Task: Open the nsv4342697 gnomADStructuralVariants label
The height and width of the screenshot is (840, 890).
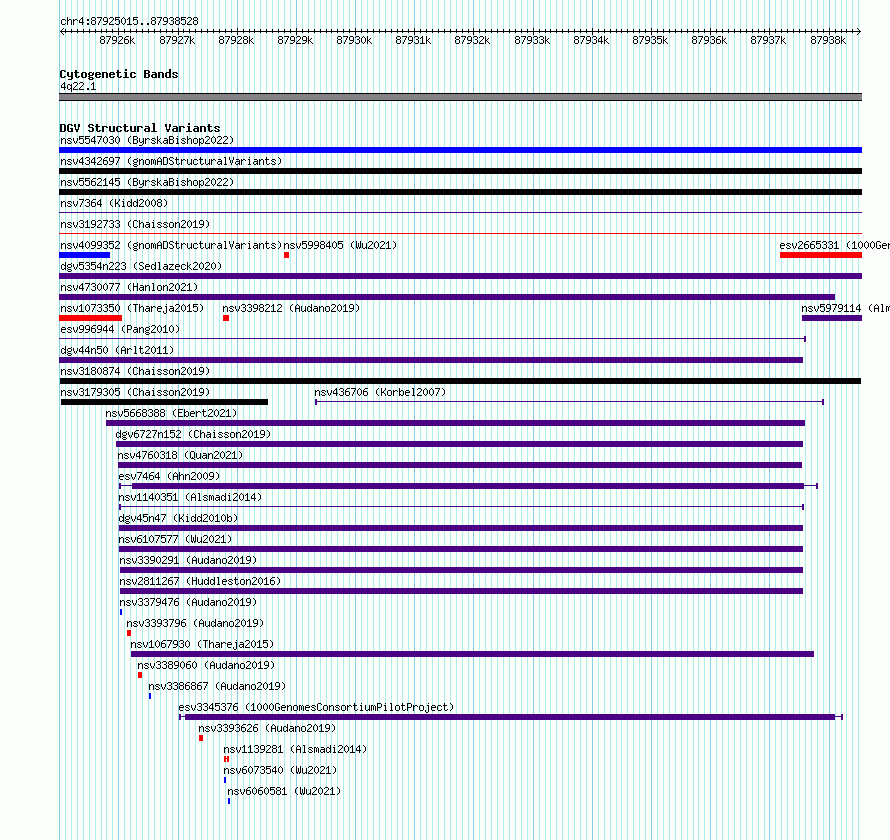Action: (x=171, y=161)
